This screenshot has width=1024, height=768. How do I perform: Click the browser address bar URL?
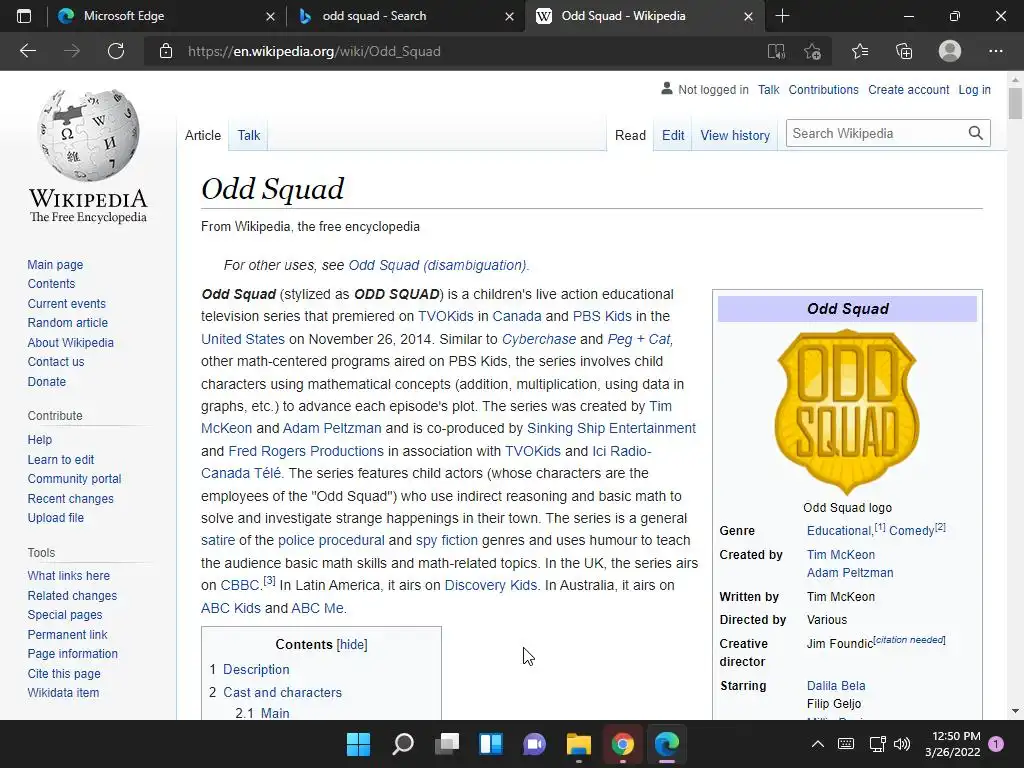314,51
